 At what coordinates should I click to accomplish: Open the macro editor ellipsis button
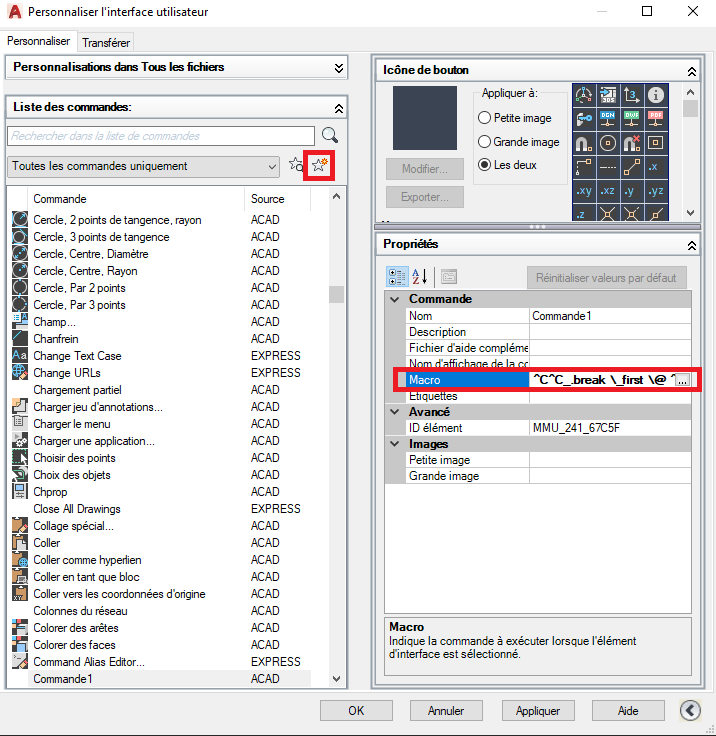(x=683, y=380)
